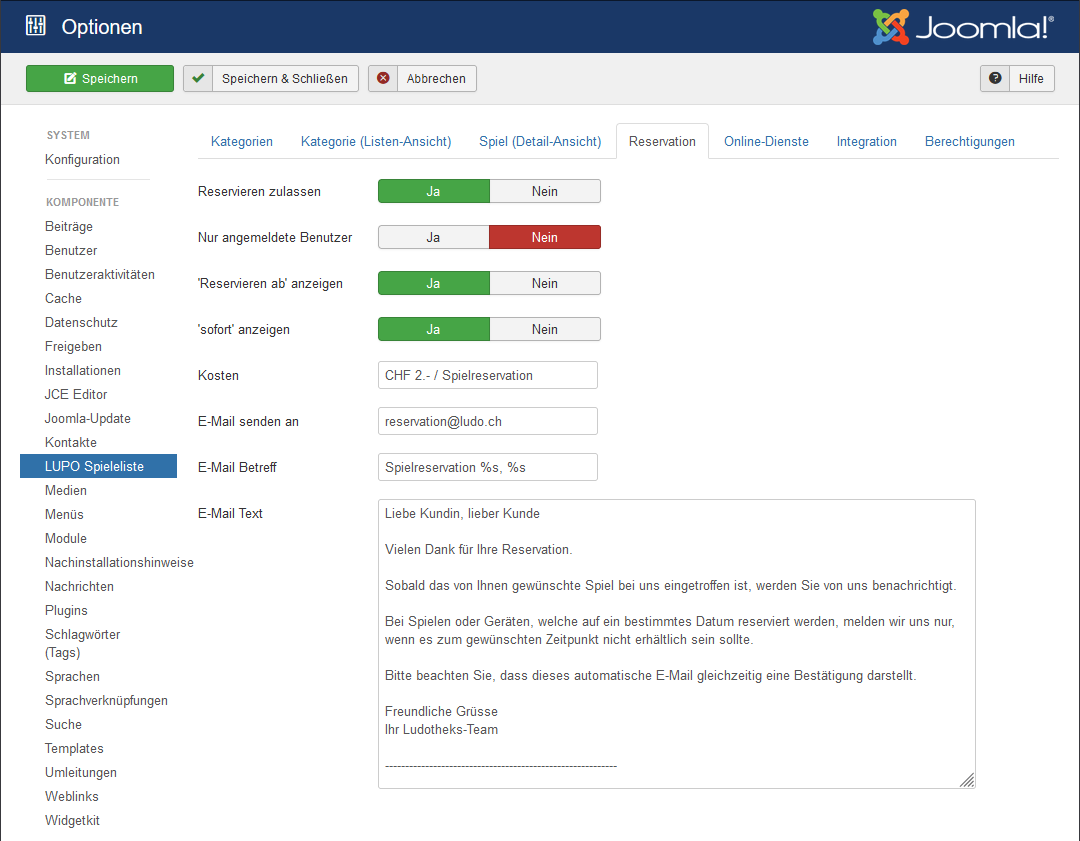Open Medien options

click(x=66, y=490)
